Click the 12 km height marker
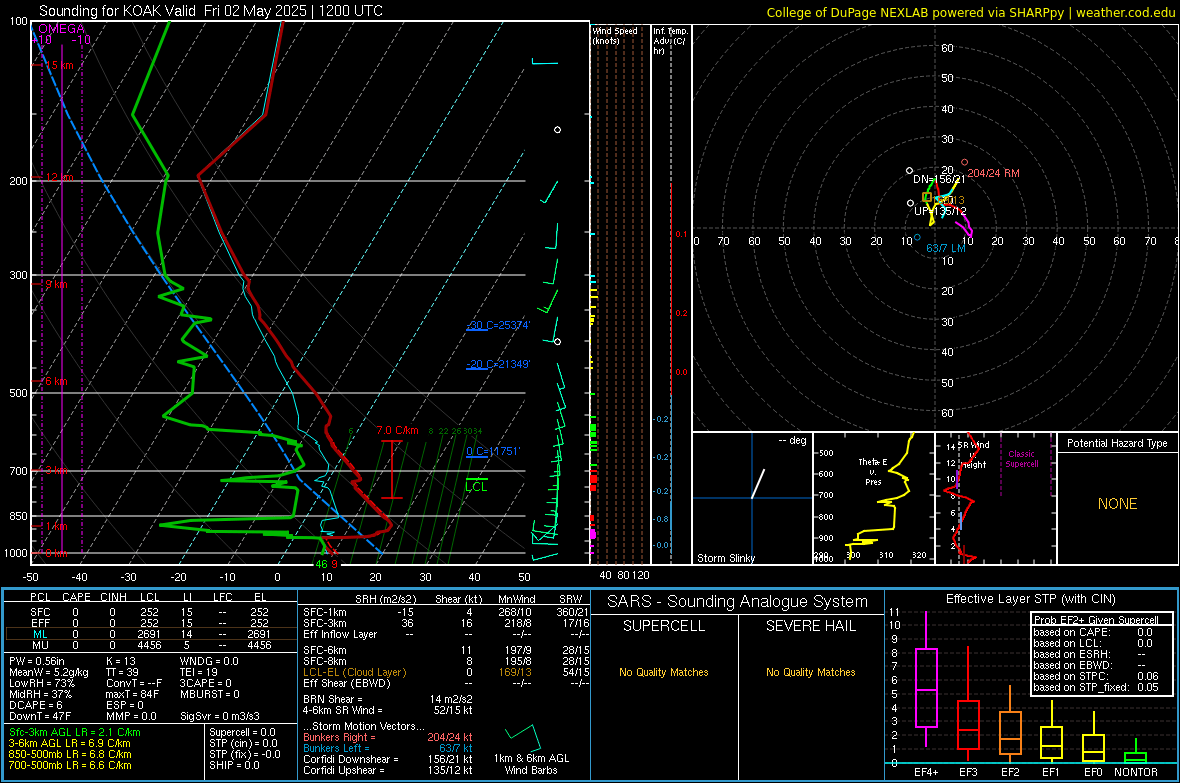 pos(59,177)
